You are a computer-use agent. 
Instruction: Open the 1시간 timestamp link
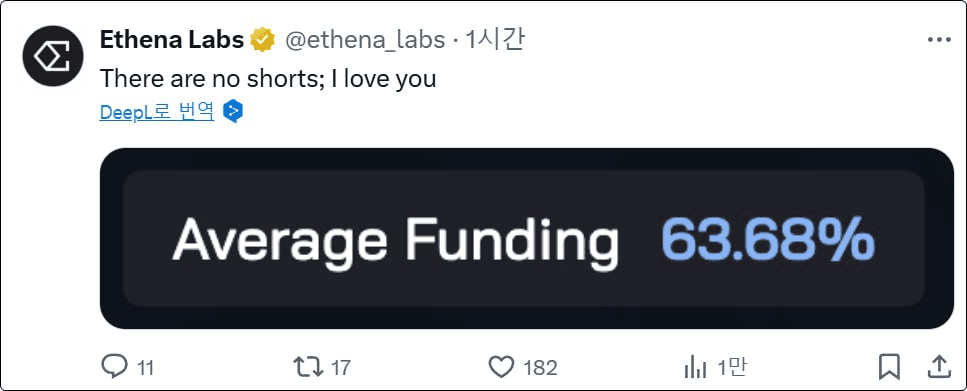pos(495,40)
